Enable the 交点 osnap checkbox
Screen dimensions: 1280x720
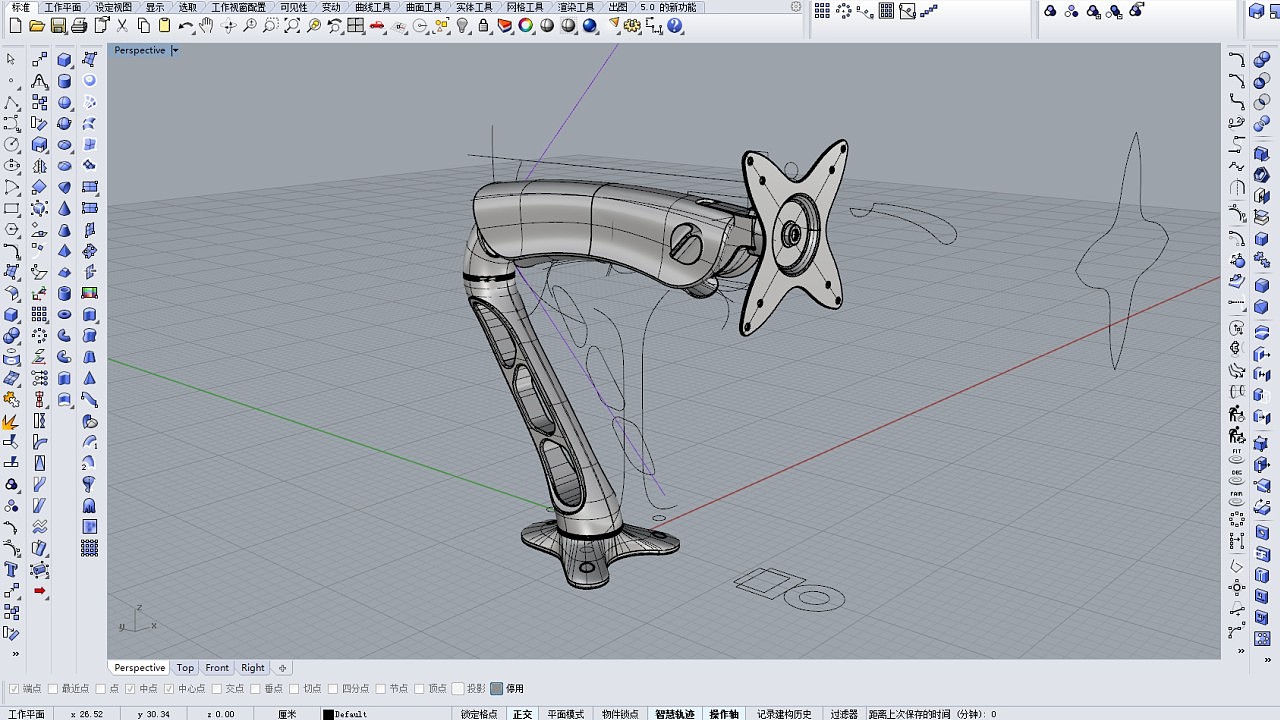(x=216, y=689)
